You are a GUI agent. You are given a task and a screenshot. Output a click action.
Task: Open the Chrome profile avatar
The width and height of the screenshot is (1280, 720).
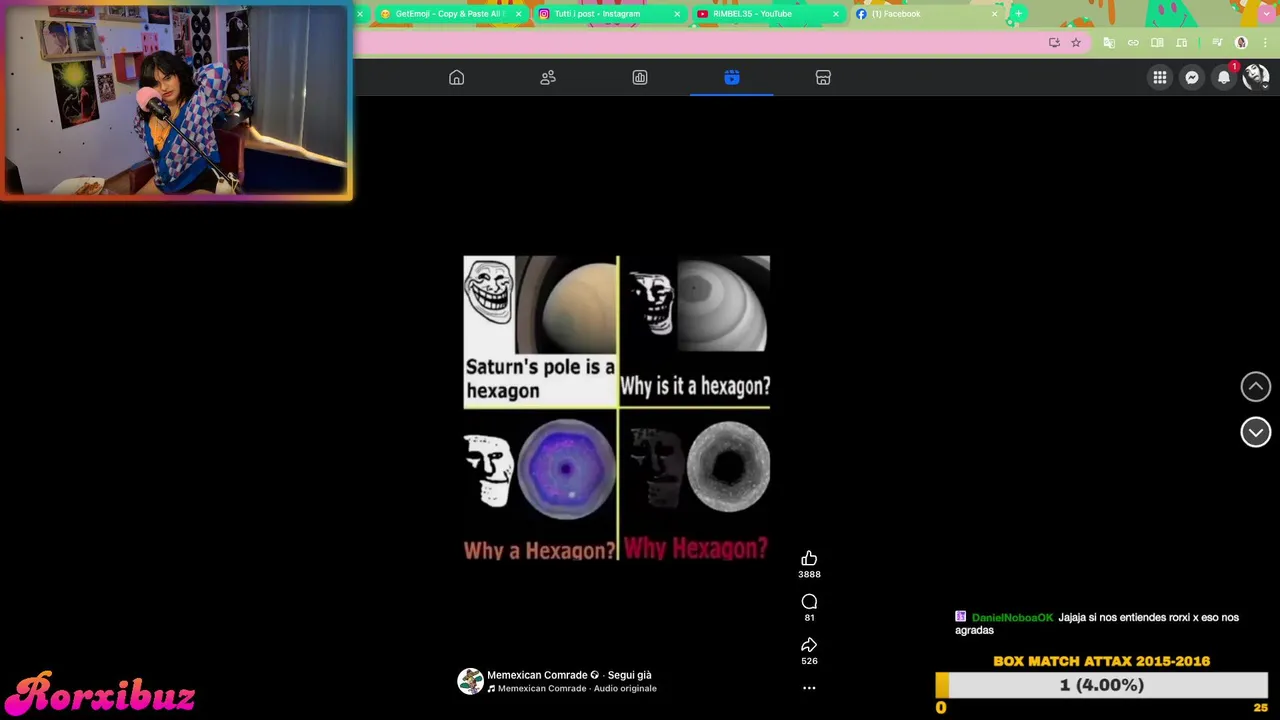tap(1241, 43)
